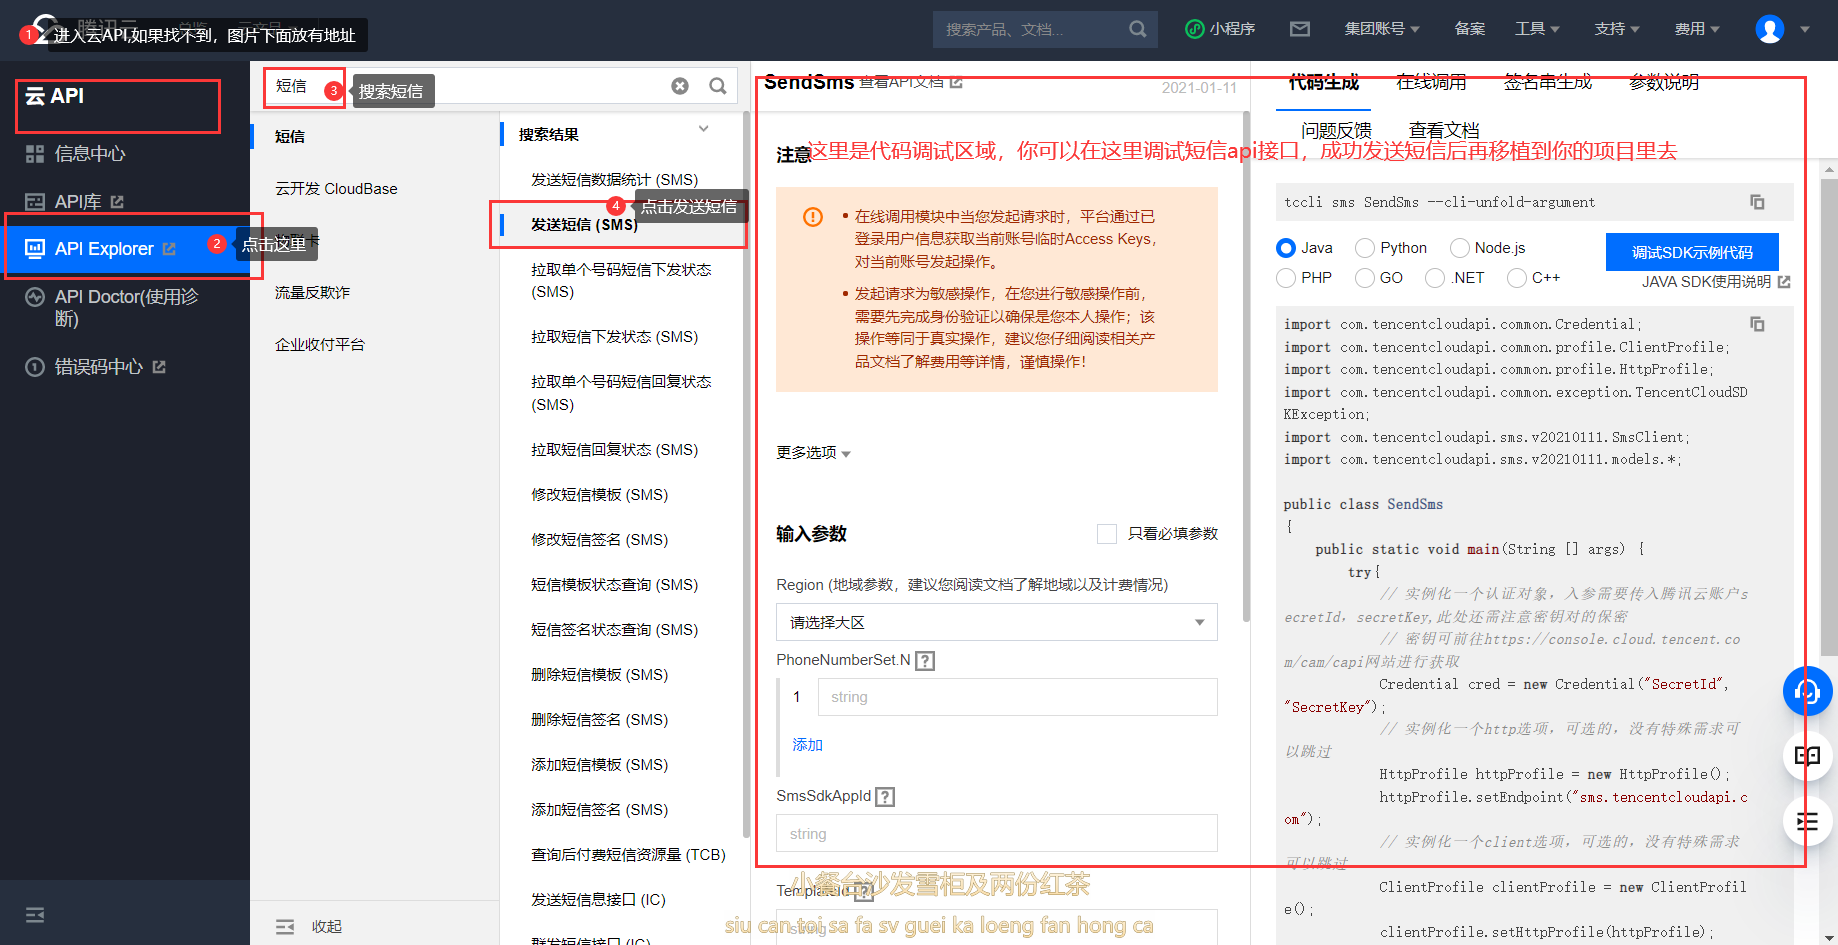Open the 工具 dropdown menu
Screen dimensions: 1838x945
[1537, 29]
